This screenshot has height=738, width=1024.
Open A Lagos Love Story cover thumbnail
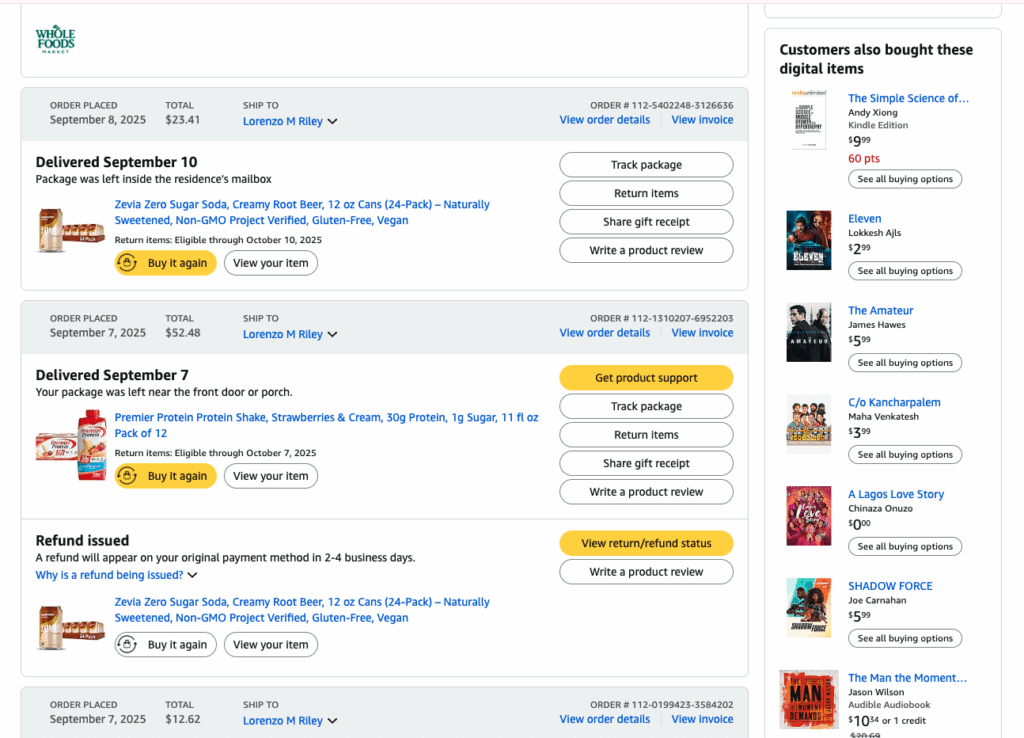click(x=808, y=516)
